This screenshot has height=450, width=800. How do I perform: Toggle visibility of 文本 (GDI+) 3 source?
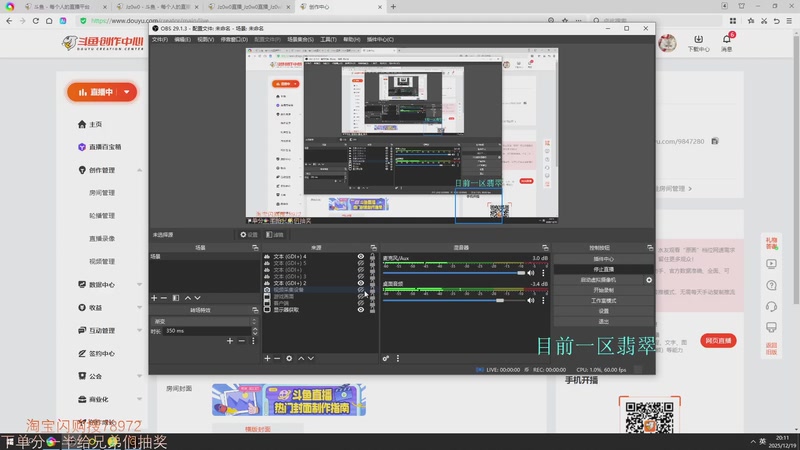pyautogui.click(x=361, y=277)
